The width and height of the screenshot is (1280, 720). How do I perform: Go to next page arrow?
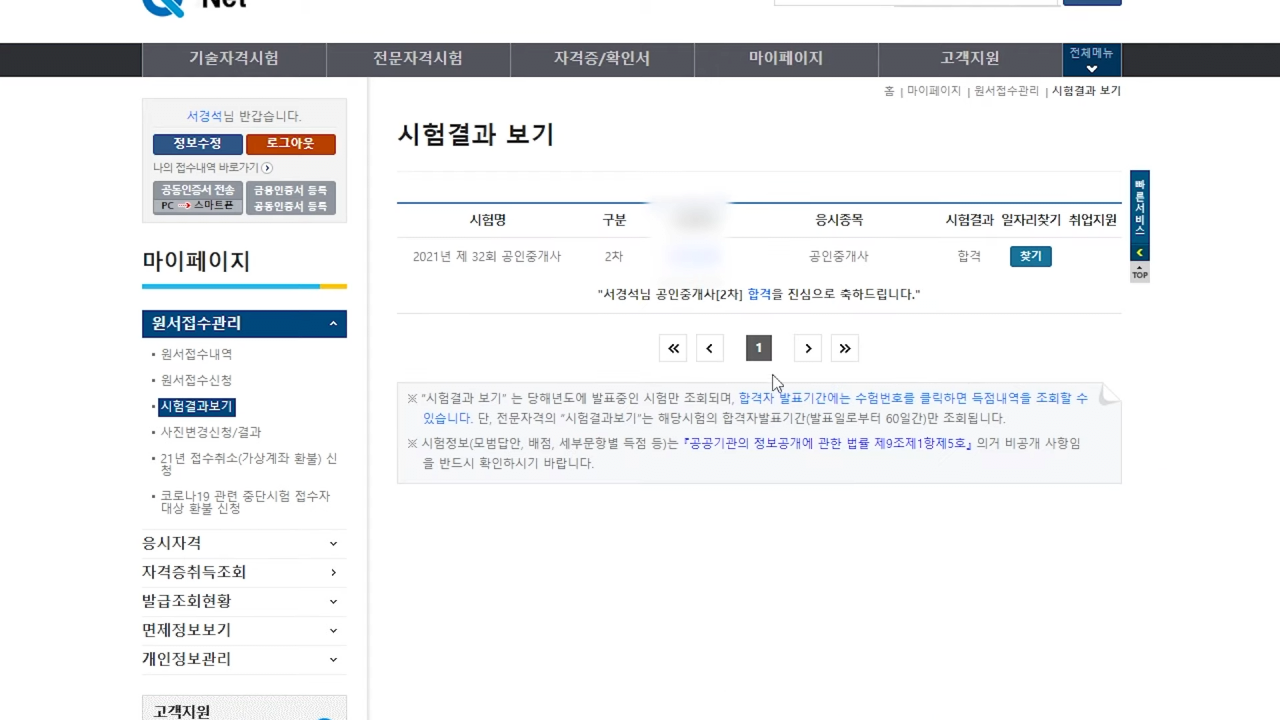[808, 348]
